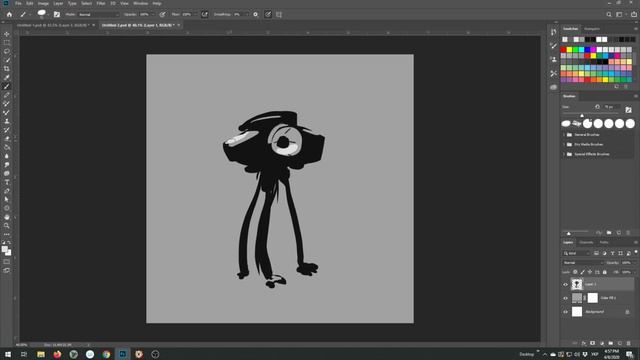This screenshot has width=640, height=360.
Task: Open the Filter menu
Action: 101,3
